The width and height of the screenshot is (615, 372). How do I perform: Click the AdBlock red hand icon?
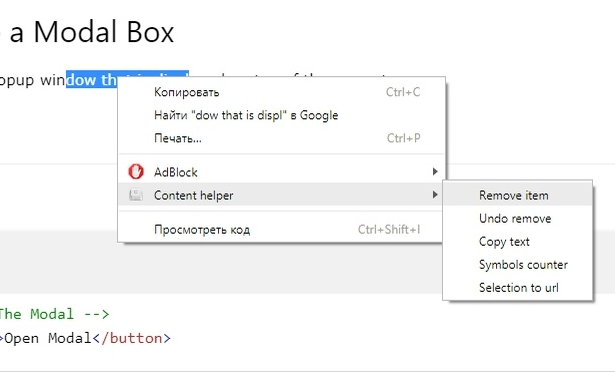(x=136, y=172)
